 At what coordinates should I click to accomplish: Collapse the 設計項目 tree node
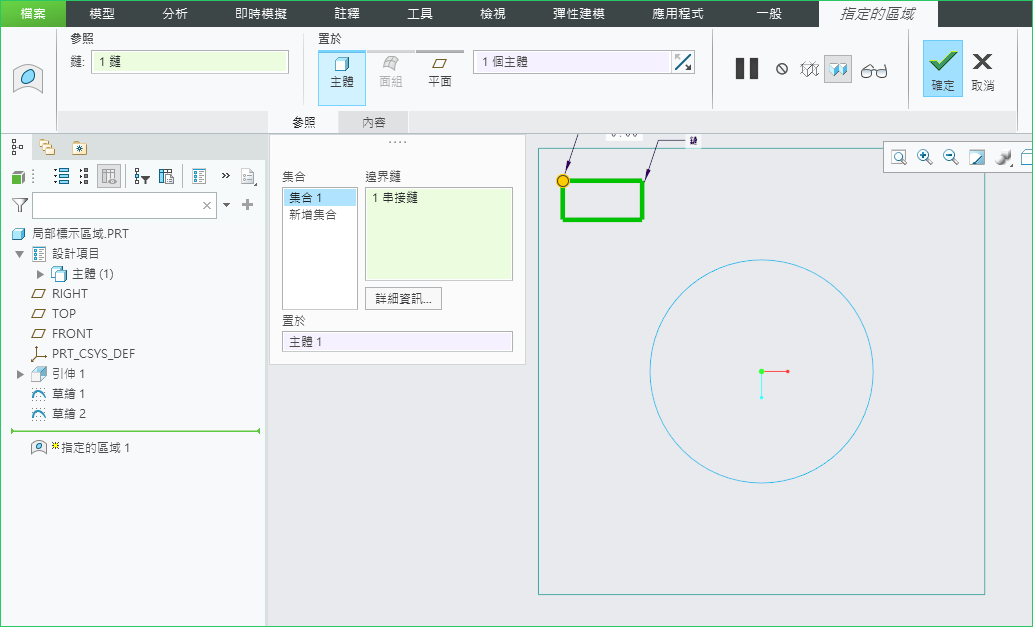[x=20, y=254]
